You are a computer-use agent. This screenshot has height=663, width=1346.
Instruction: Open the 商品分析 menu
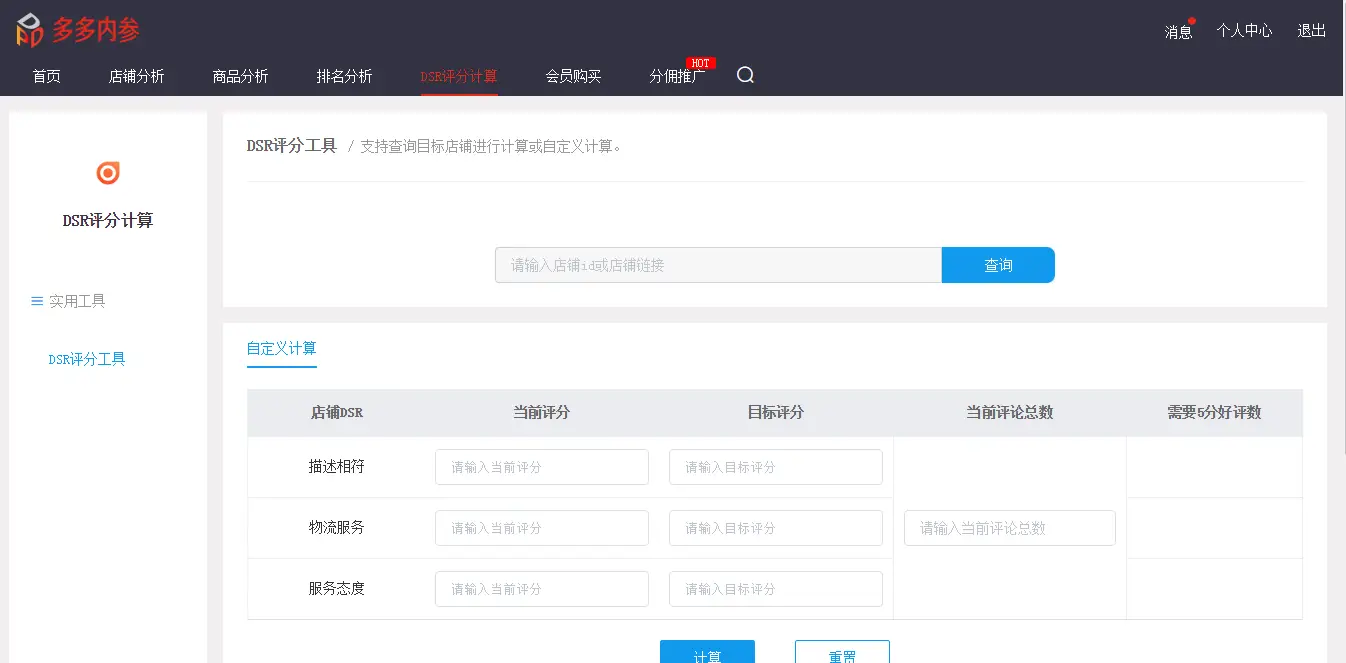click(240, 74)
